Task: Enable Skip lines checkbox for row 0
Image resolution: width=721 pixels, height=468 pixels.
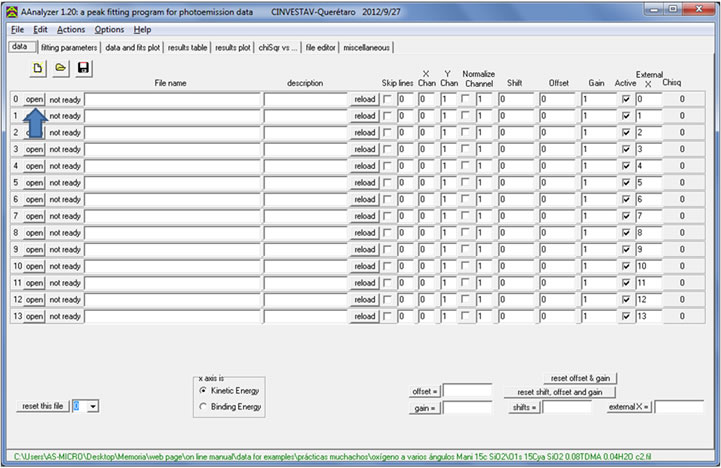Action: coord(388,100)
